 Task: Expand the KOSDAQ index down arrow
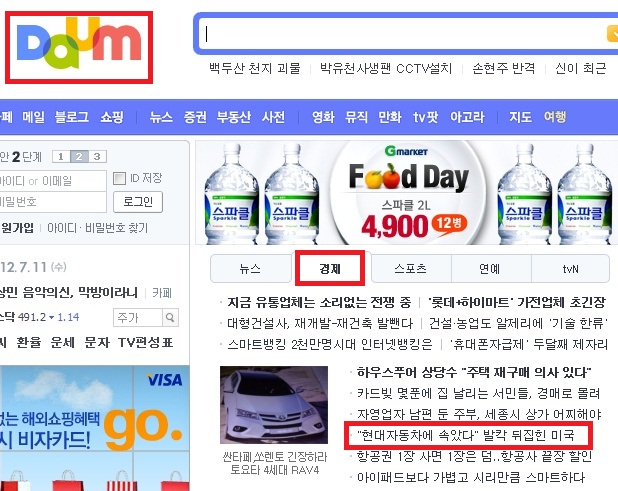tap(51, 318)
